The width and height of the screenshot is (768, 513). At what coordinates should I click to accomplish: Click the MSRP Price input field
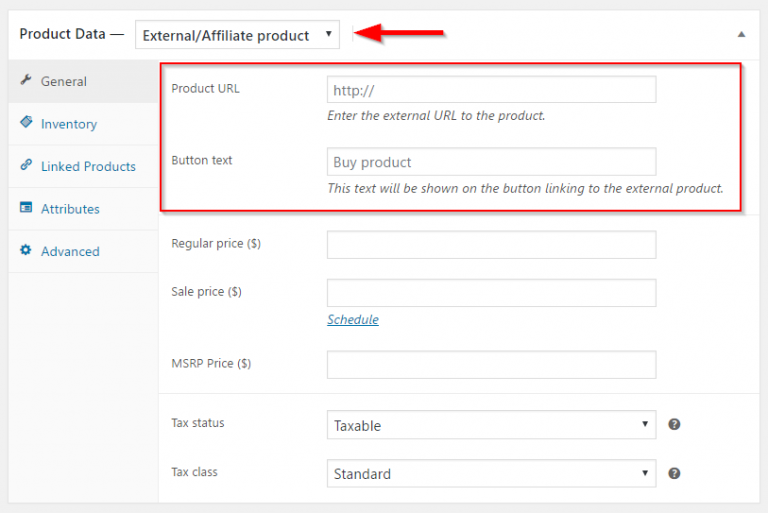pyautogui.click(x=491, y=365)
